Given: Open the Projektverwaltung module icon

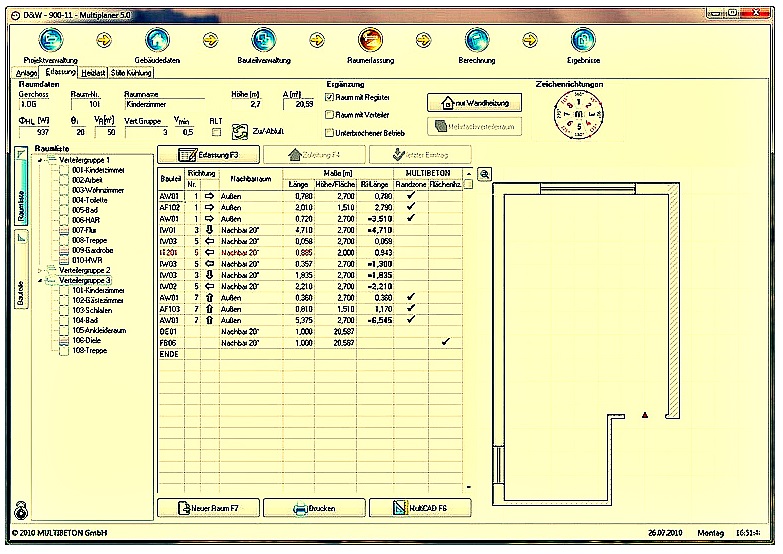Looking at the screenshot, I should click(50, 40).
